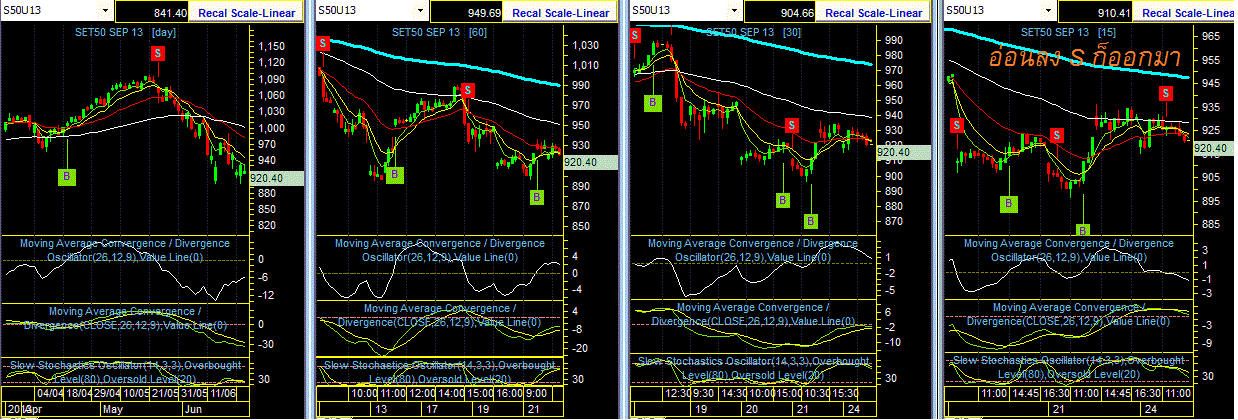The image size is (1238, 420).
Task: Click the top-left S sell marker on 30-minute chart
Action: coord(634,35)
